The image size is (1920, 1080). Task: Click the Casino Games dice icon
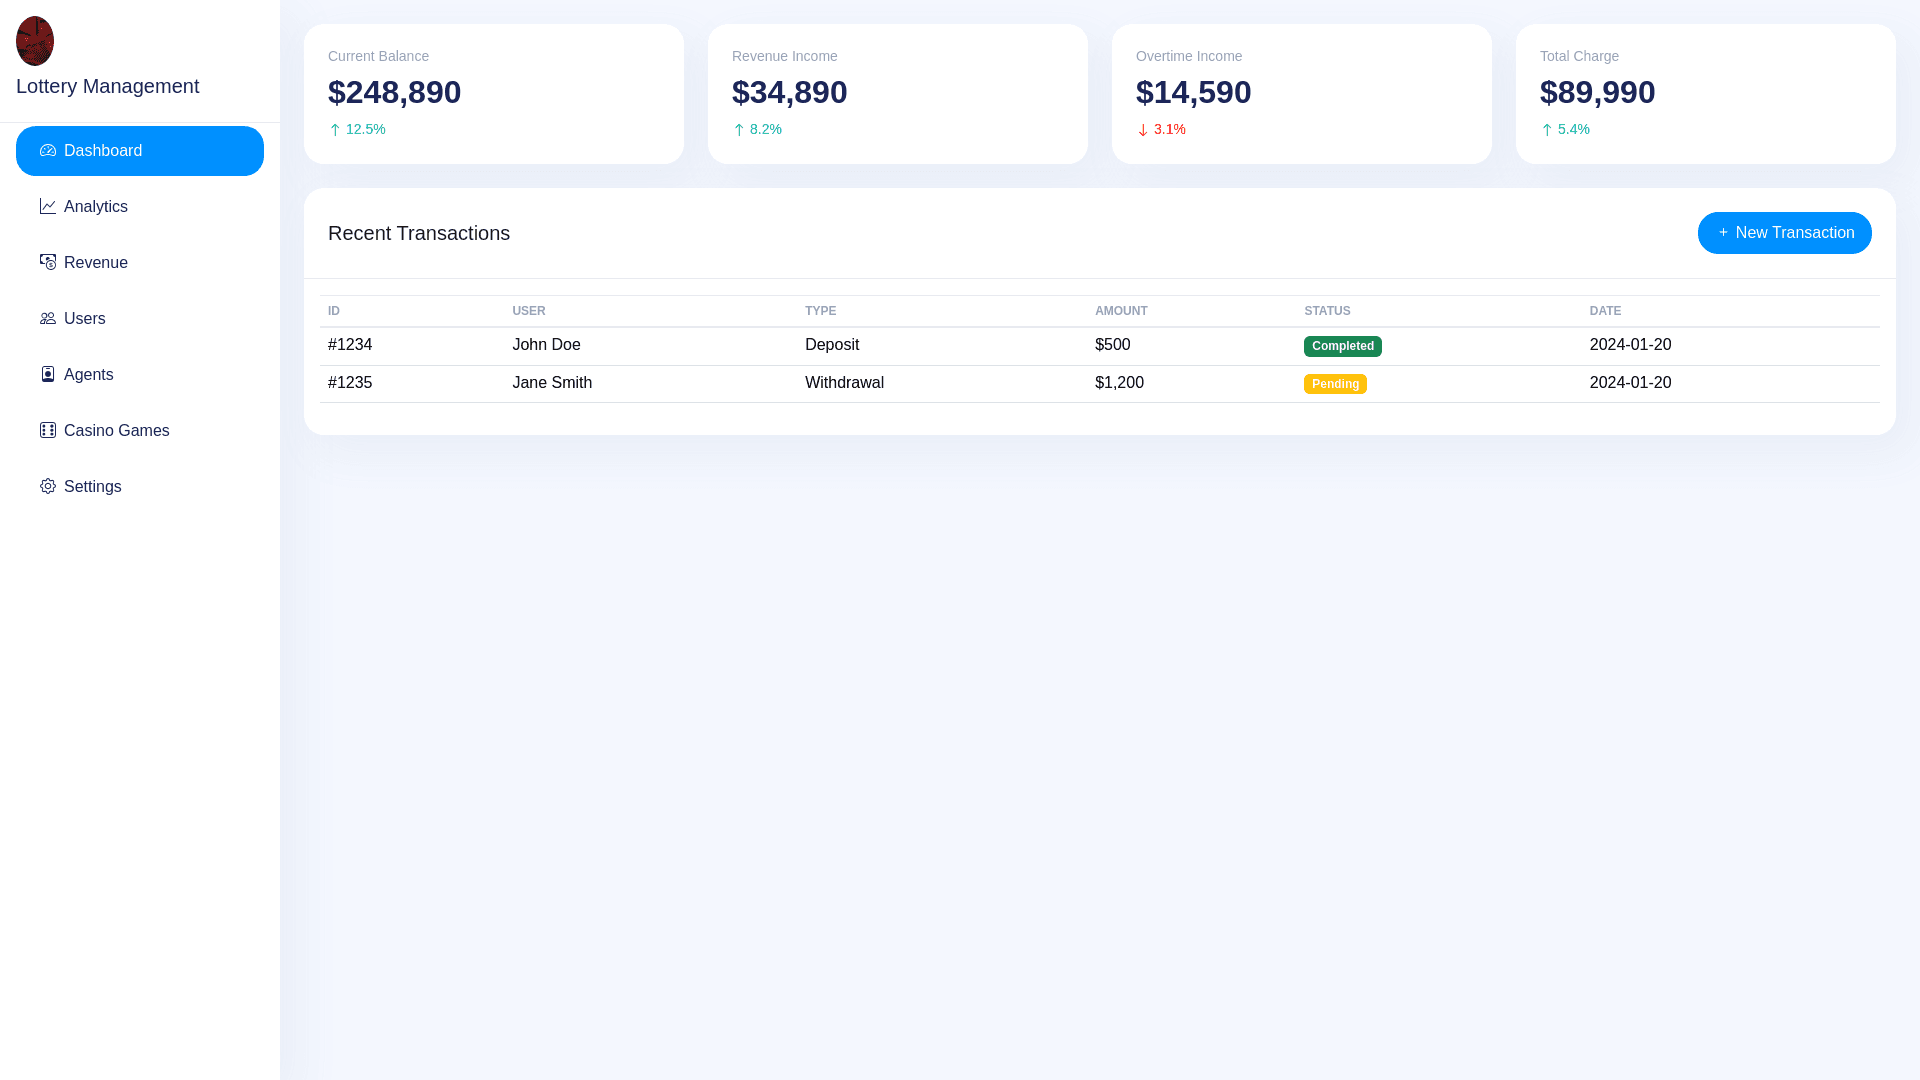point(48,431)
